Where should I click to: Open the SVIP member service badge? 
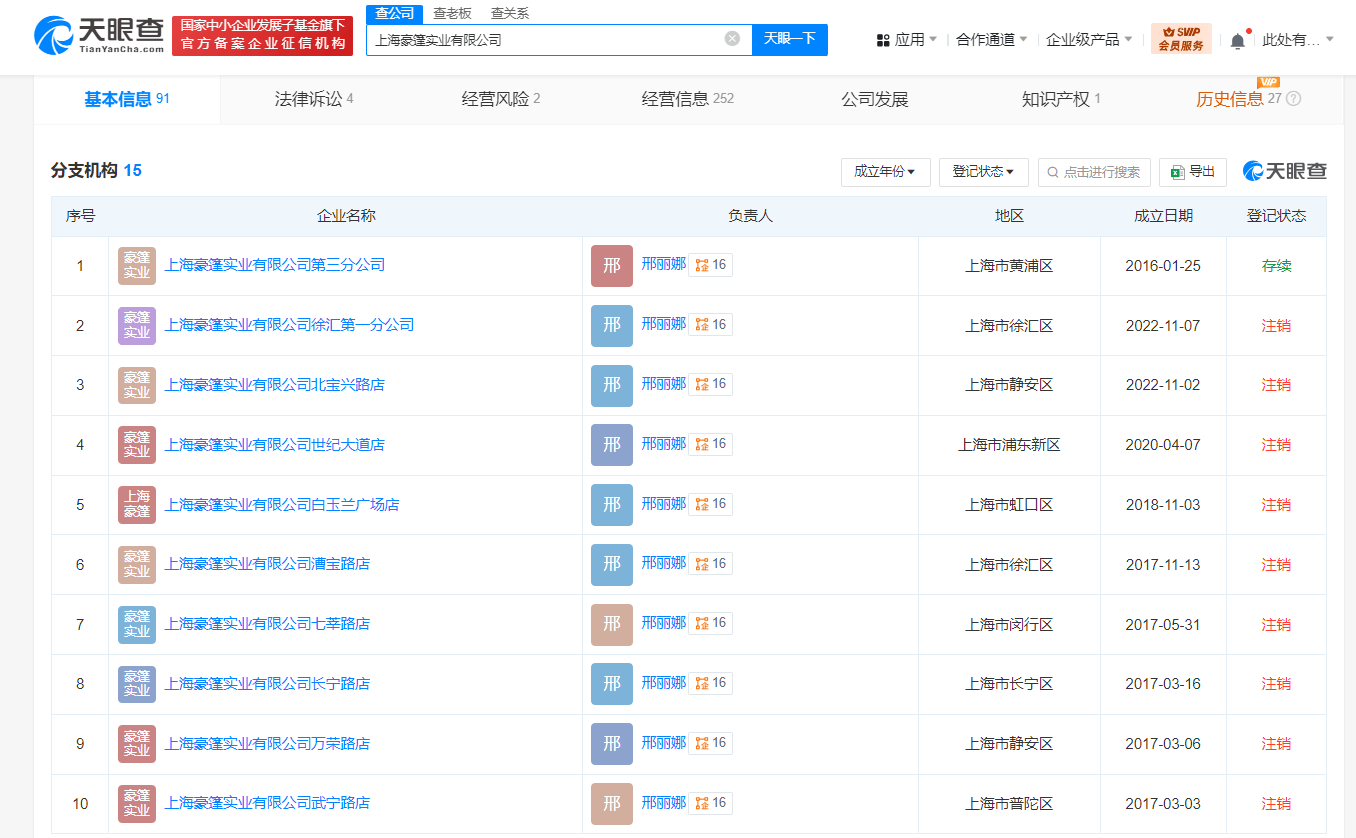click(1181, 39)
